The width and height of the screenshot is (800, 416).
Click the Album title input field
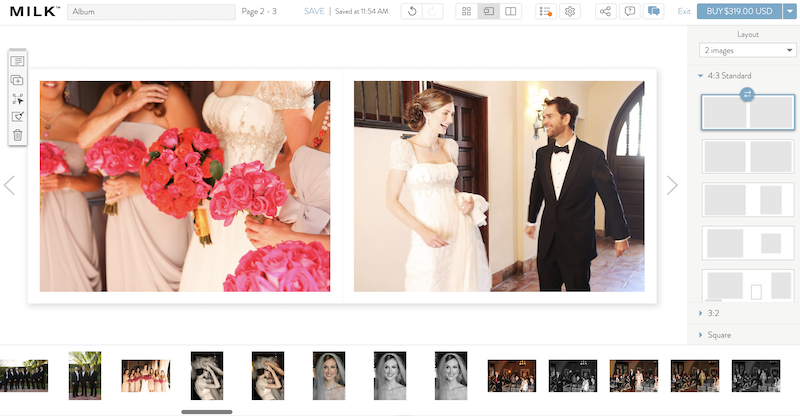pyautogui.click(x=150, y=12)
